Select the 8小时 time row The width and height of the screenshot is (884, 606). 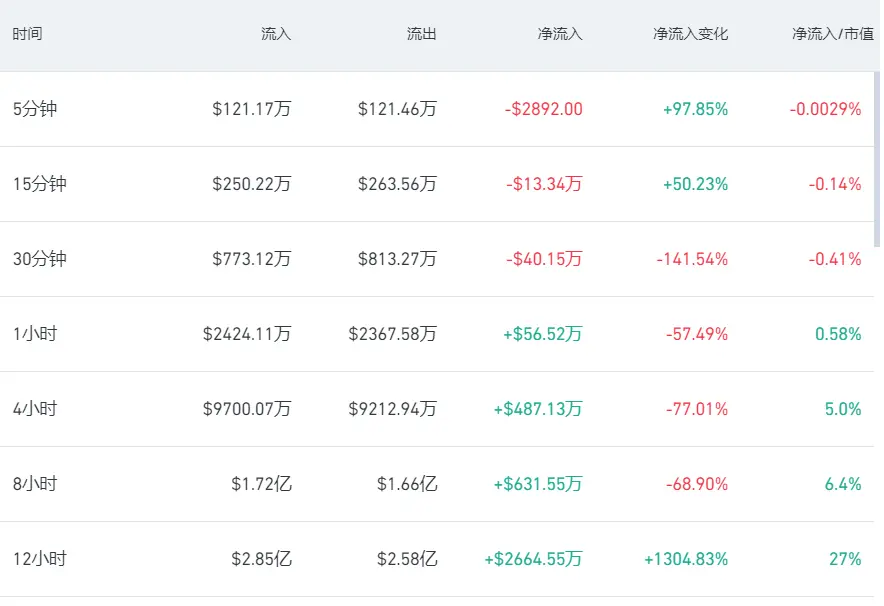[x=437, y=484]
